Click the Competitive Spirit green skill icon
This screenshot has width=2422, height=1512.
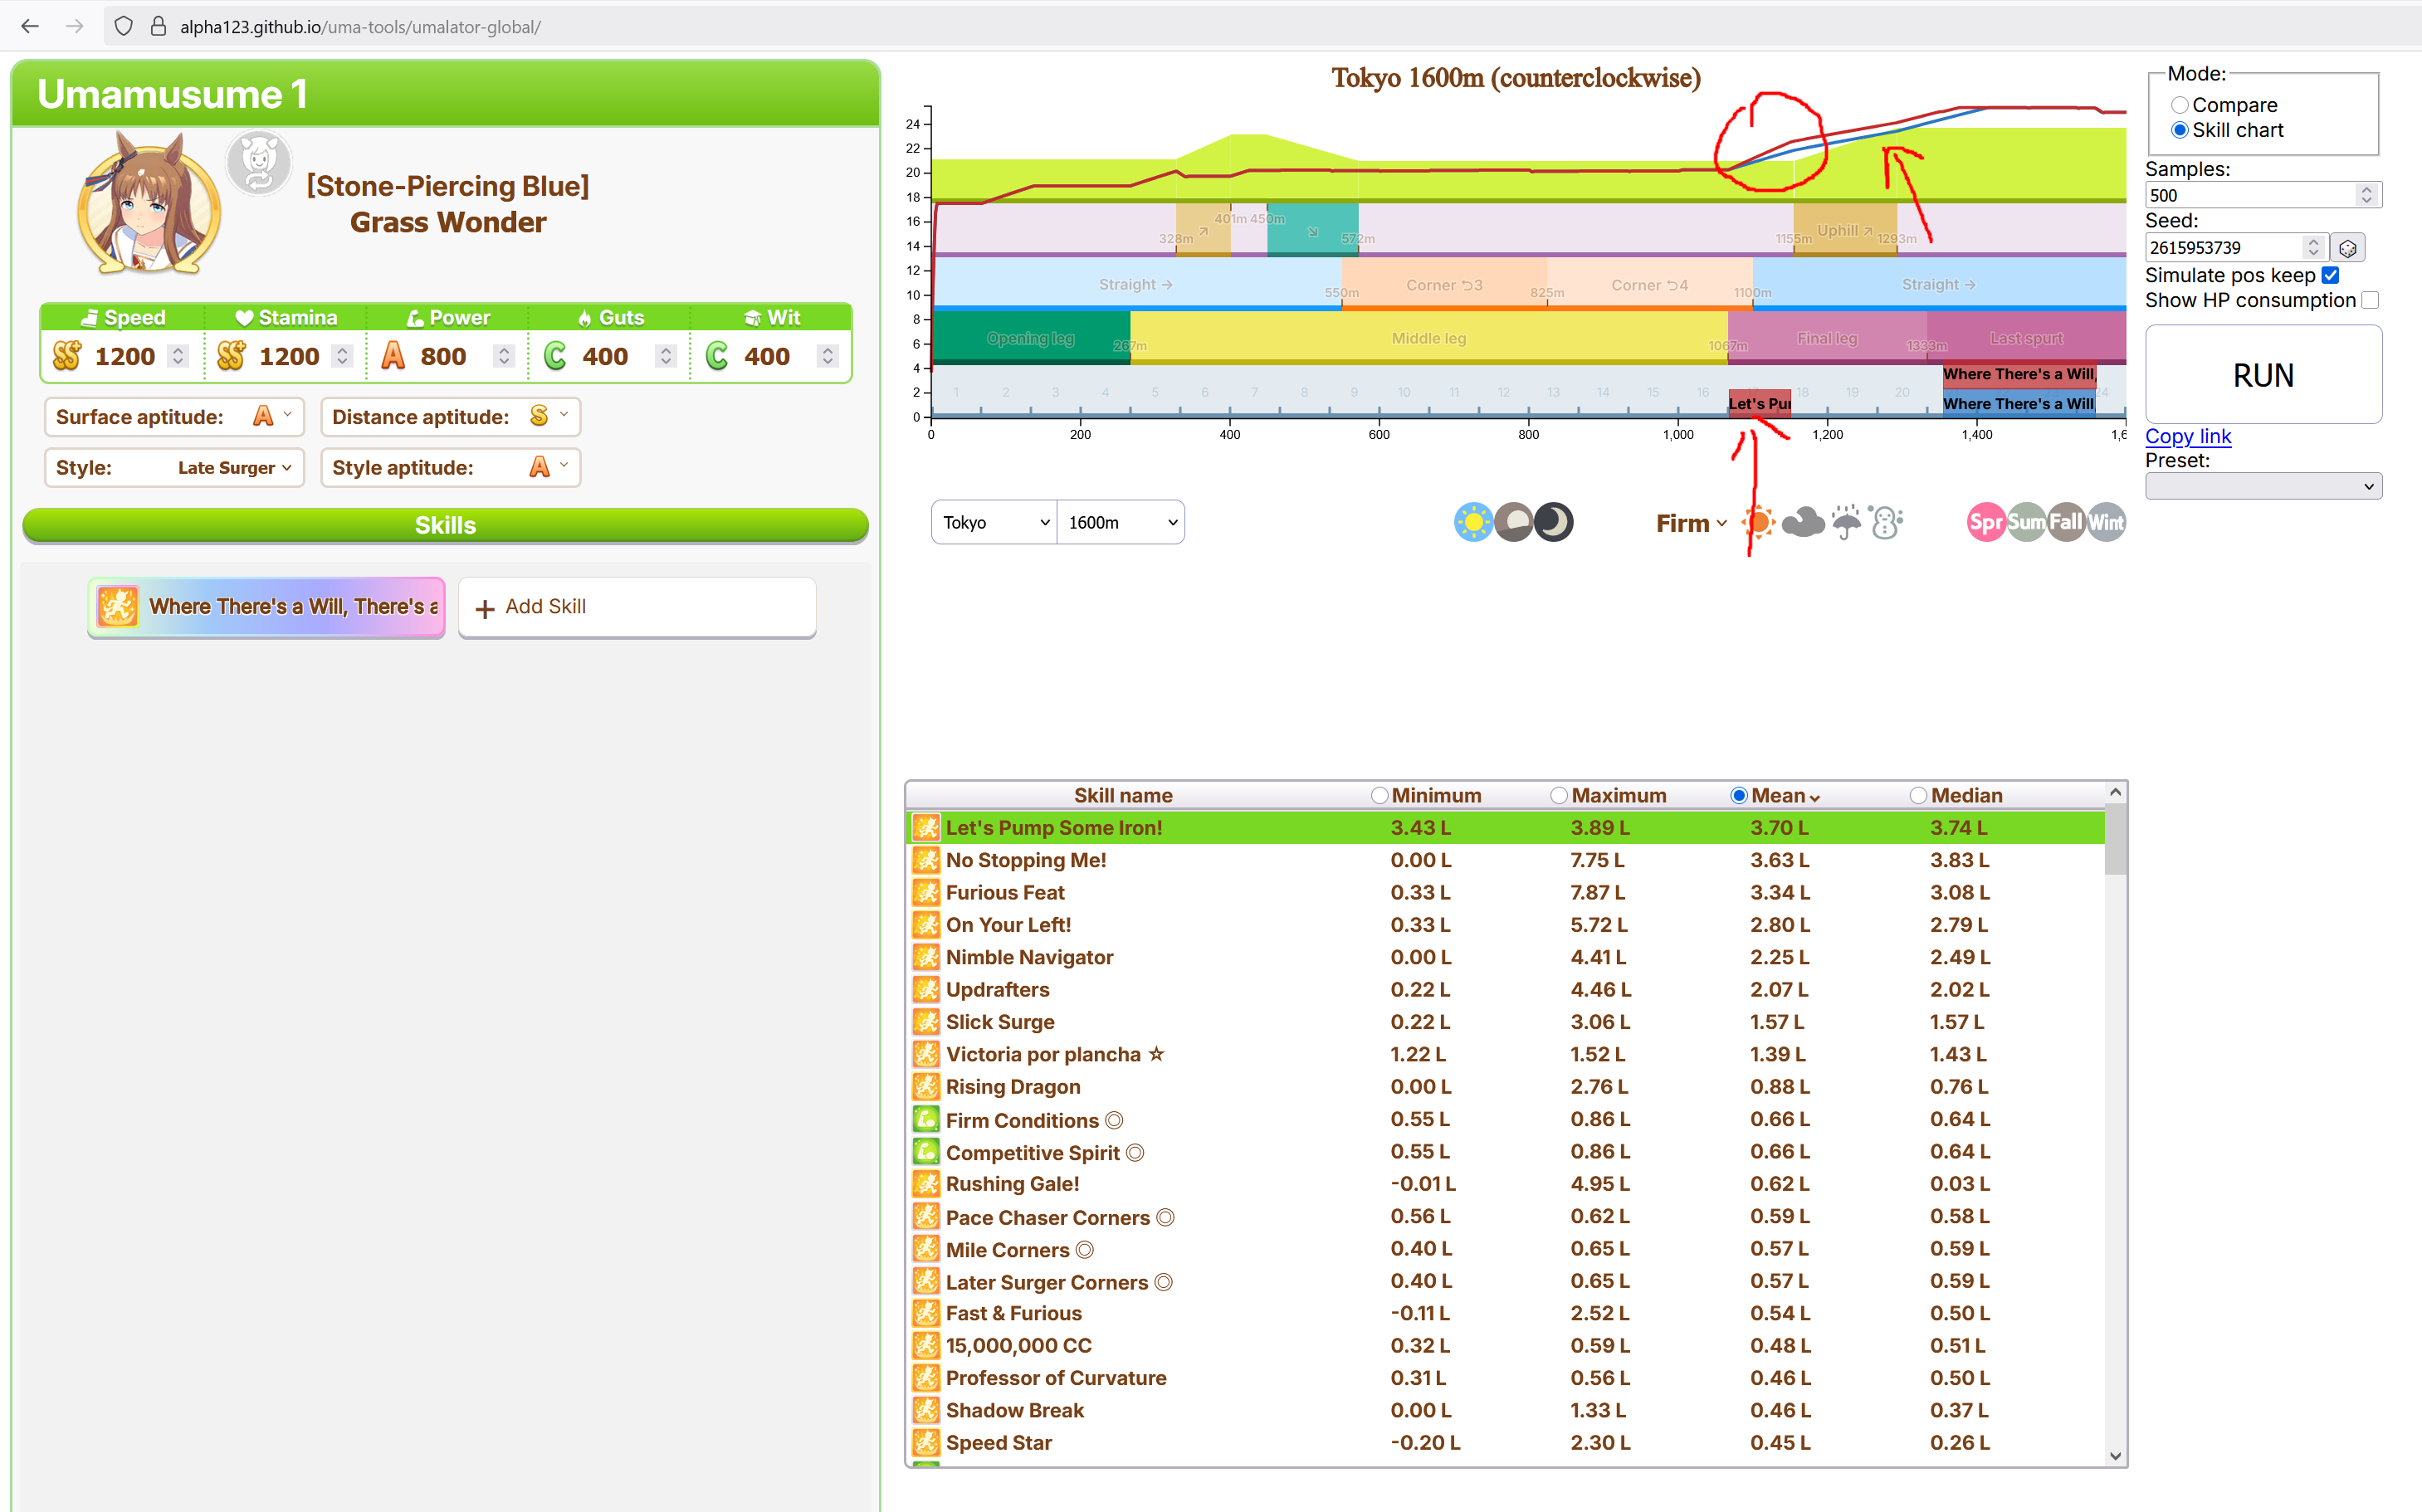point(926,1152)
